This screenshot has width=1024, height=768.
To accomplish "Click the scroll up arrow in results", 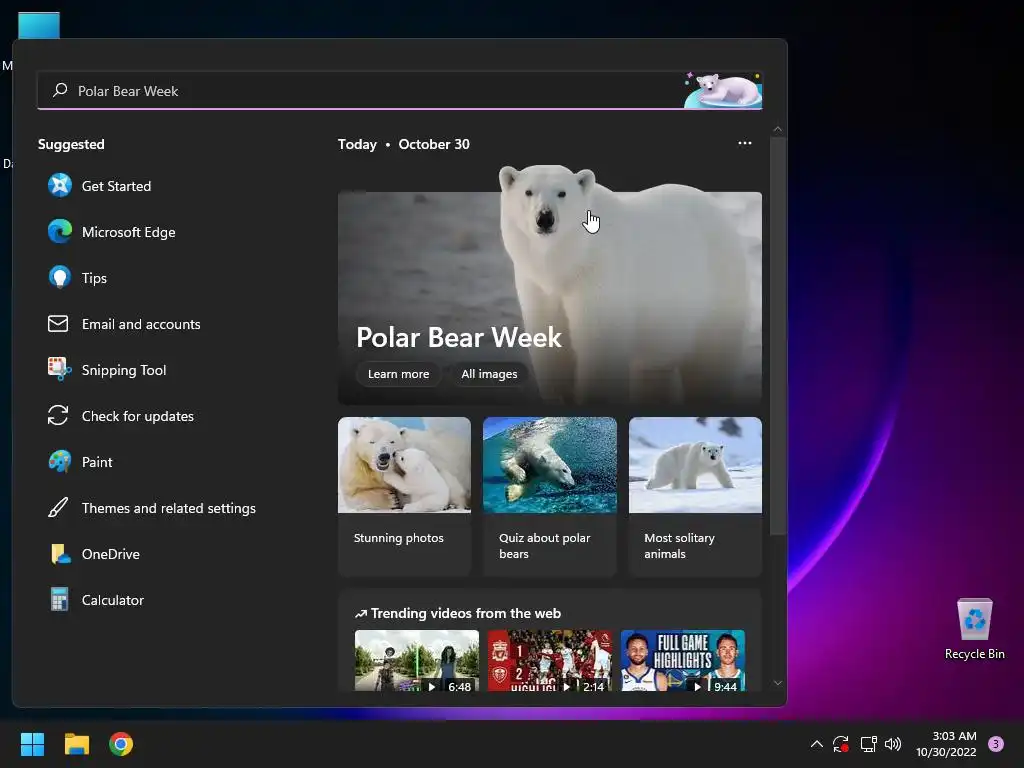I will click(777, 129).
